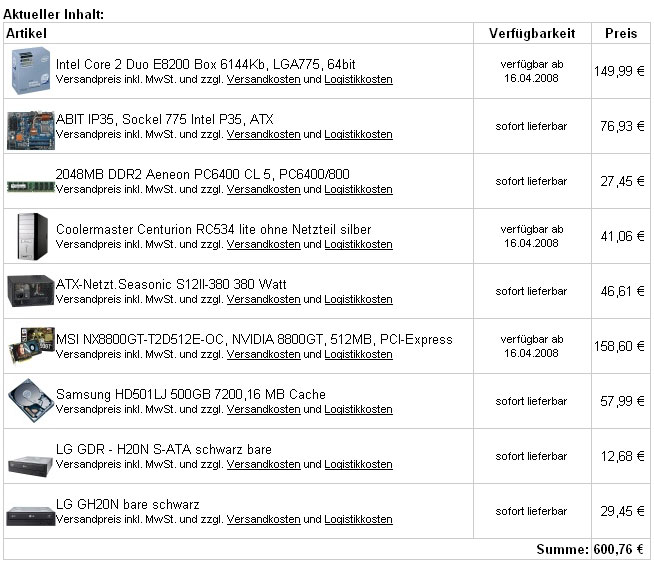Open the Intel Core 2 Duo box thumbnail

point(31,70)
